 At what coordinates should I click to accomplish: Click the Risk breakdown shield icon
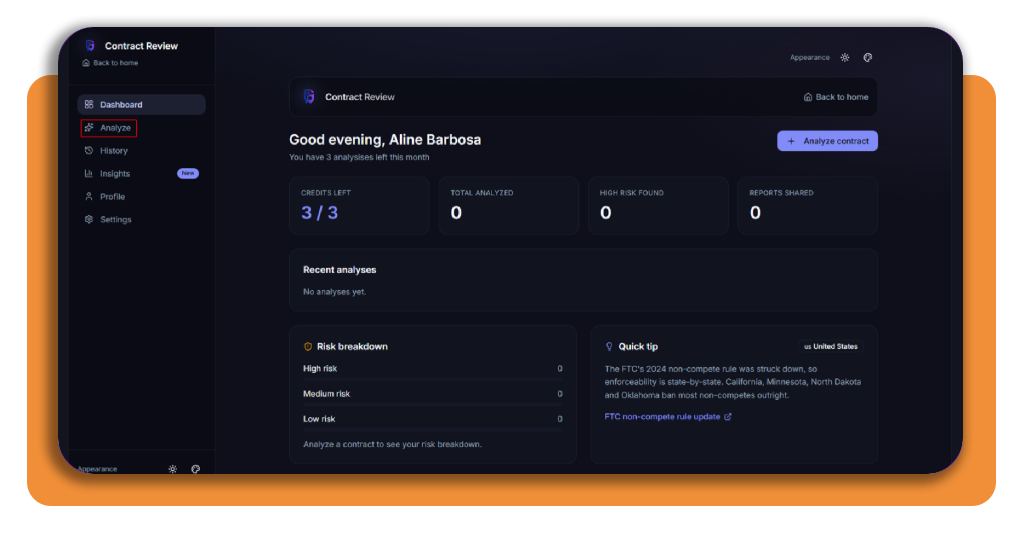point(308,347)
